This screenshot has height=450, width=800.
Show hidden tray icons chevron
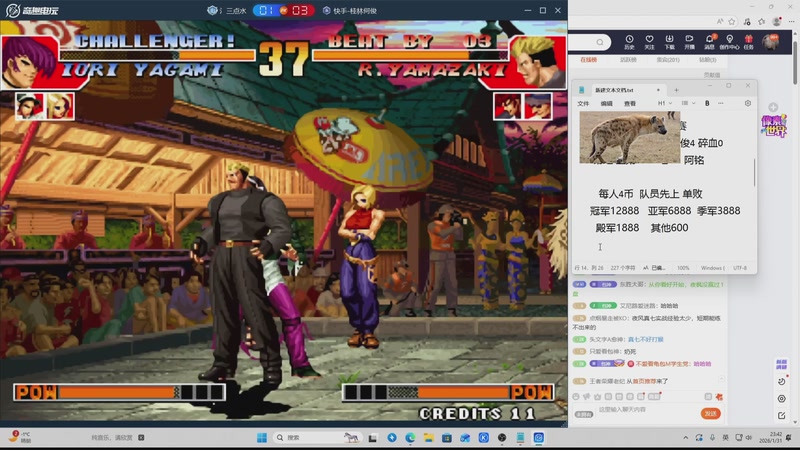point(686,438)
